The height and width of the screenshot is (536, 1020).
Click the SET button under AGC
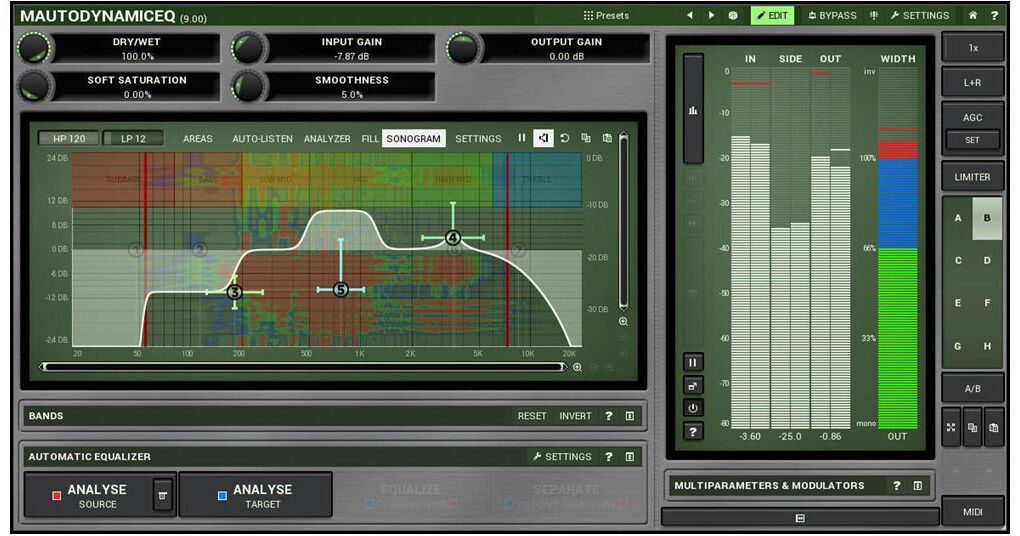point(973,141)
